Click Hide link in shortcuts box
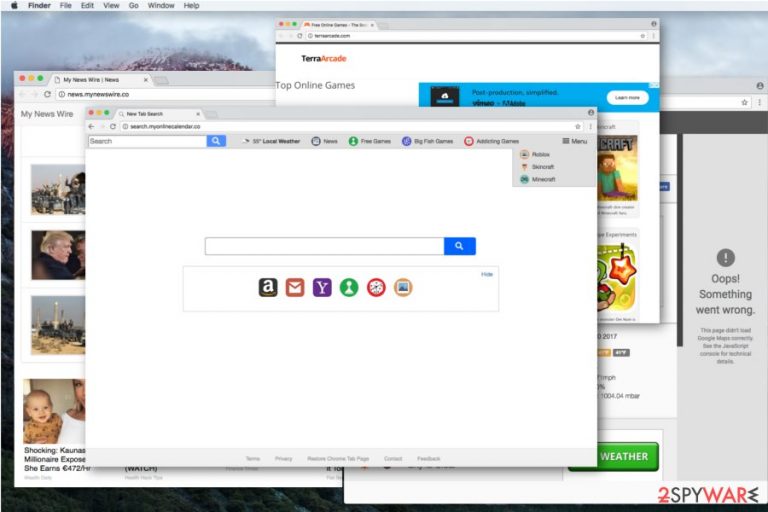768x512 pixels. pyautogui.click(x=487, y=274)
